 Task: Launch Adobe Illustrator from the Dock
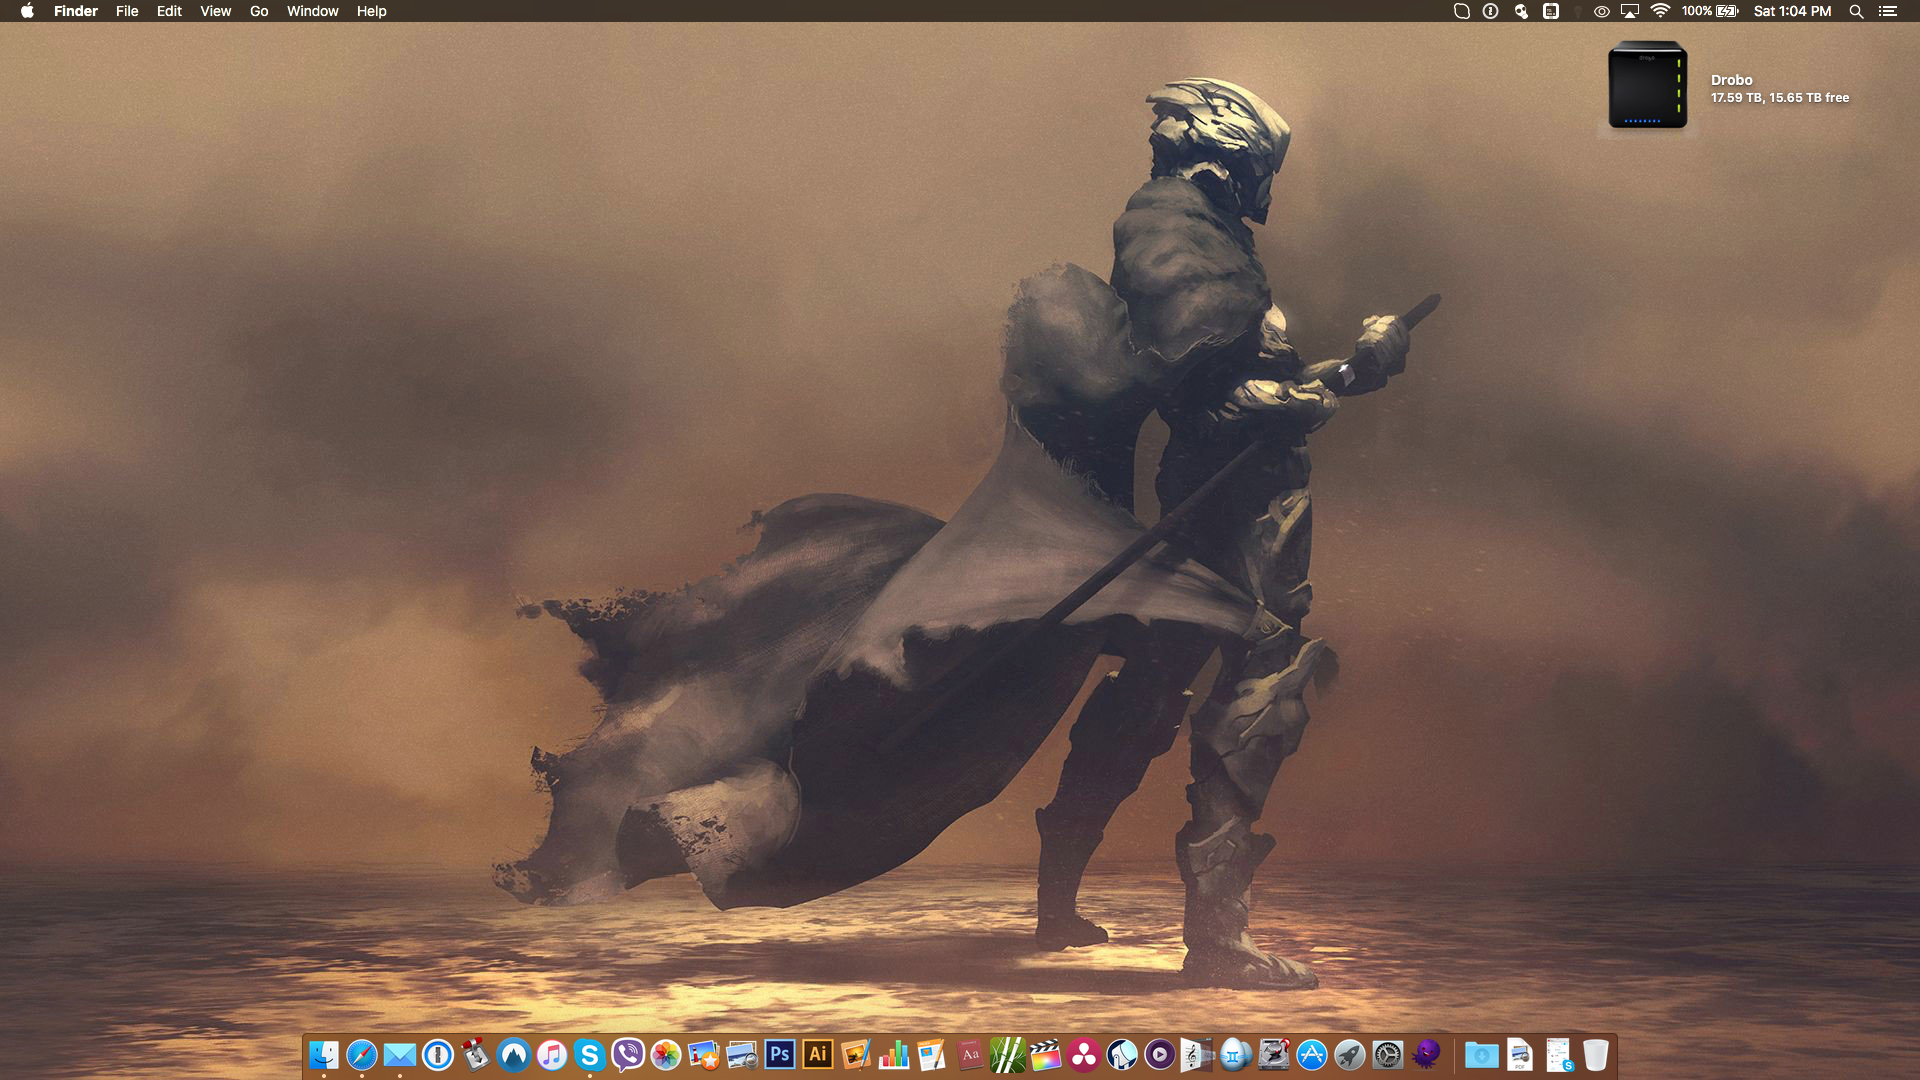tap(817, 1054)
